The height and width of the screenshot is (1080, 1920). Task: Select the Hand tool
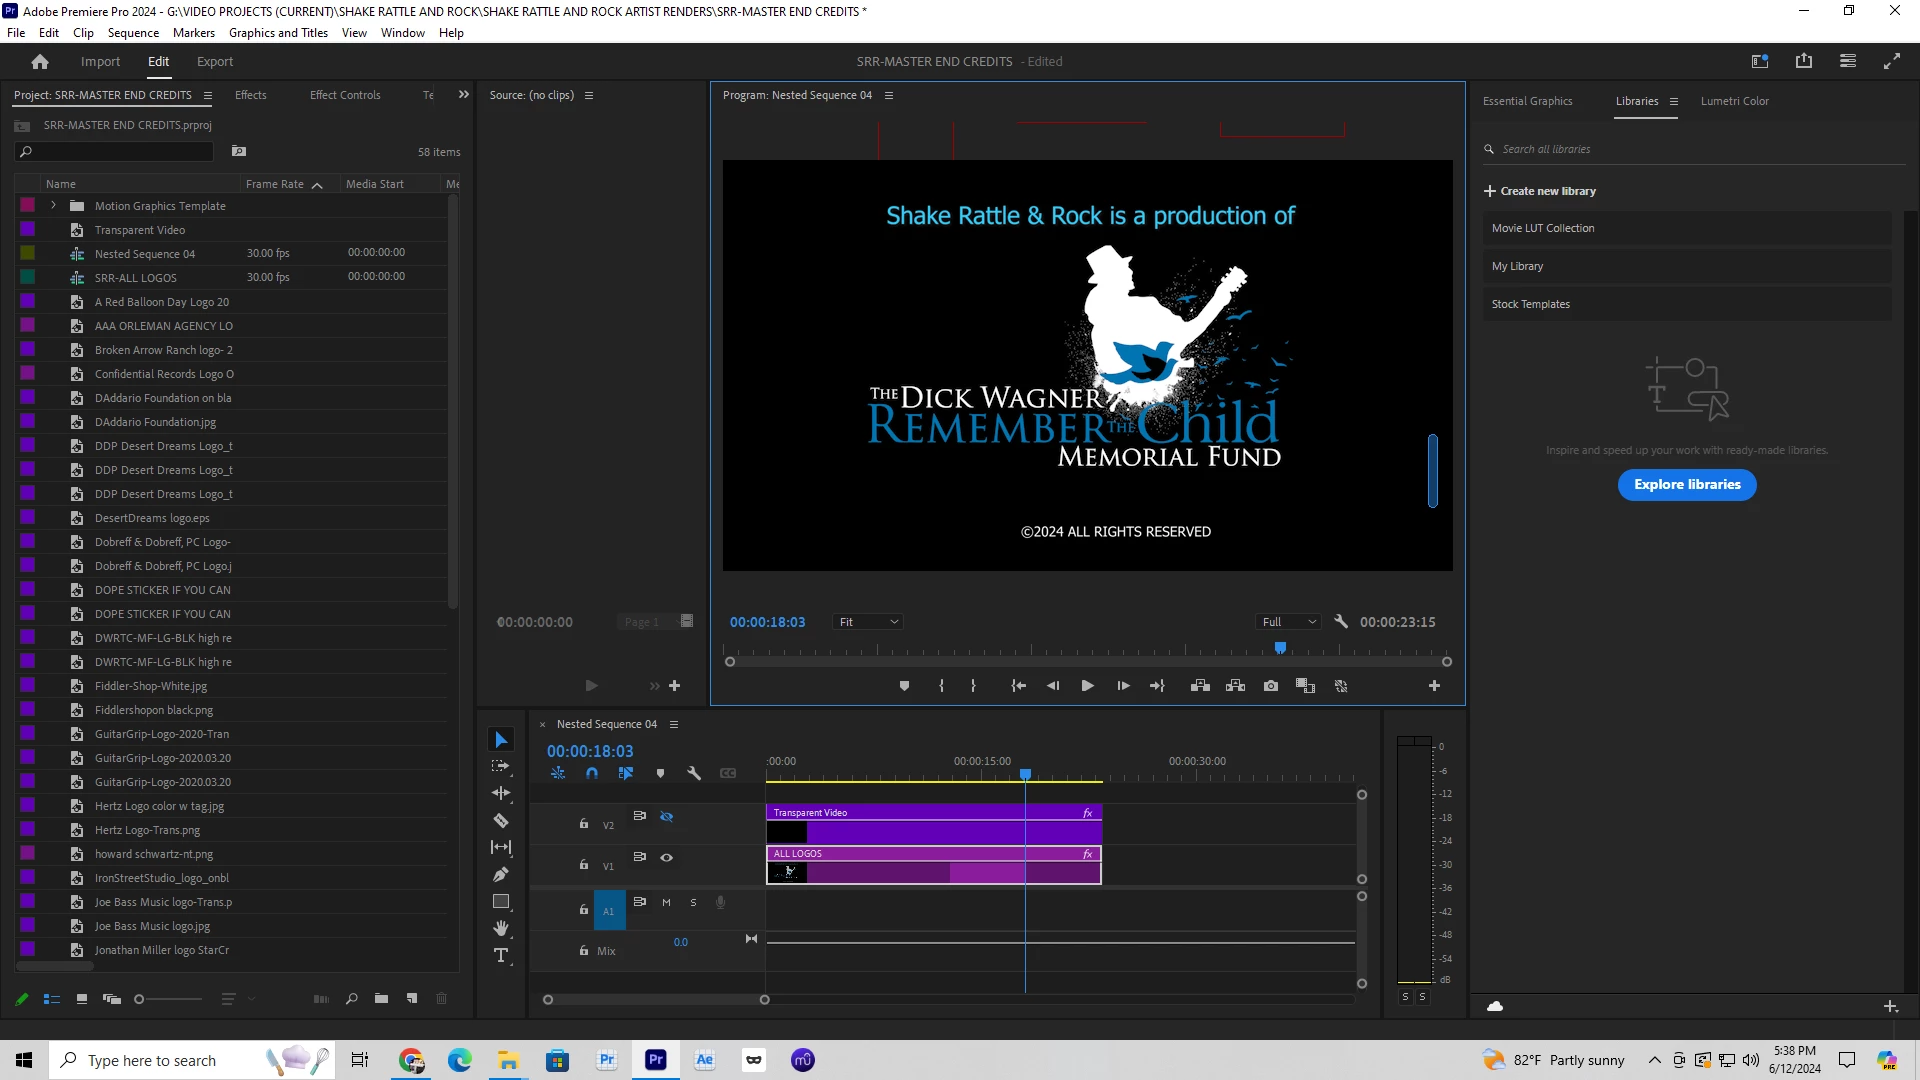point(501,929)
